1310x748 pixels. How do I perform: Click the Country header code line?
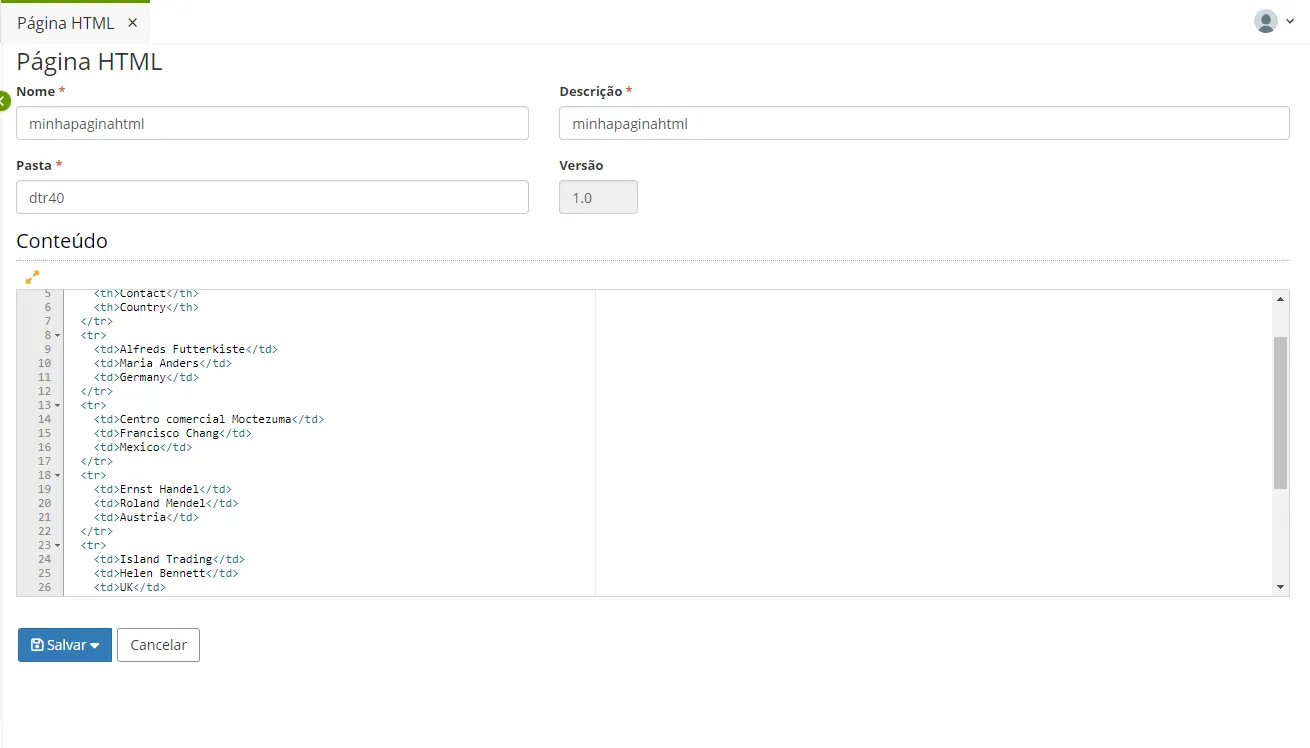click(147, 307)
